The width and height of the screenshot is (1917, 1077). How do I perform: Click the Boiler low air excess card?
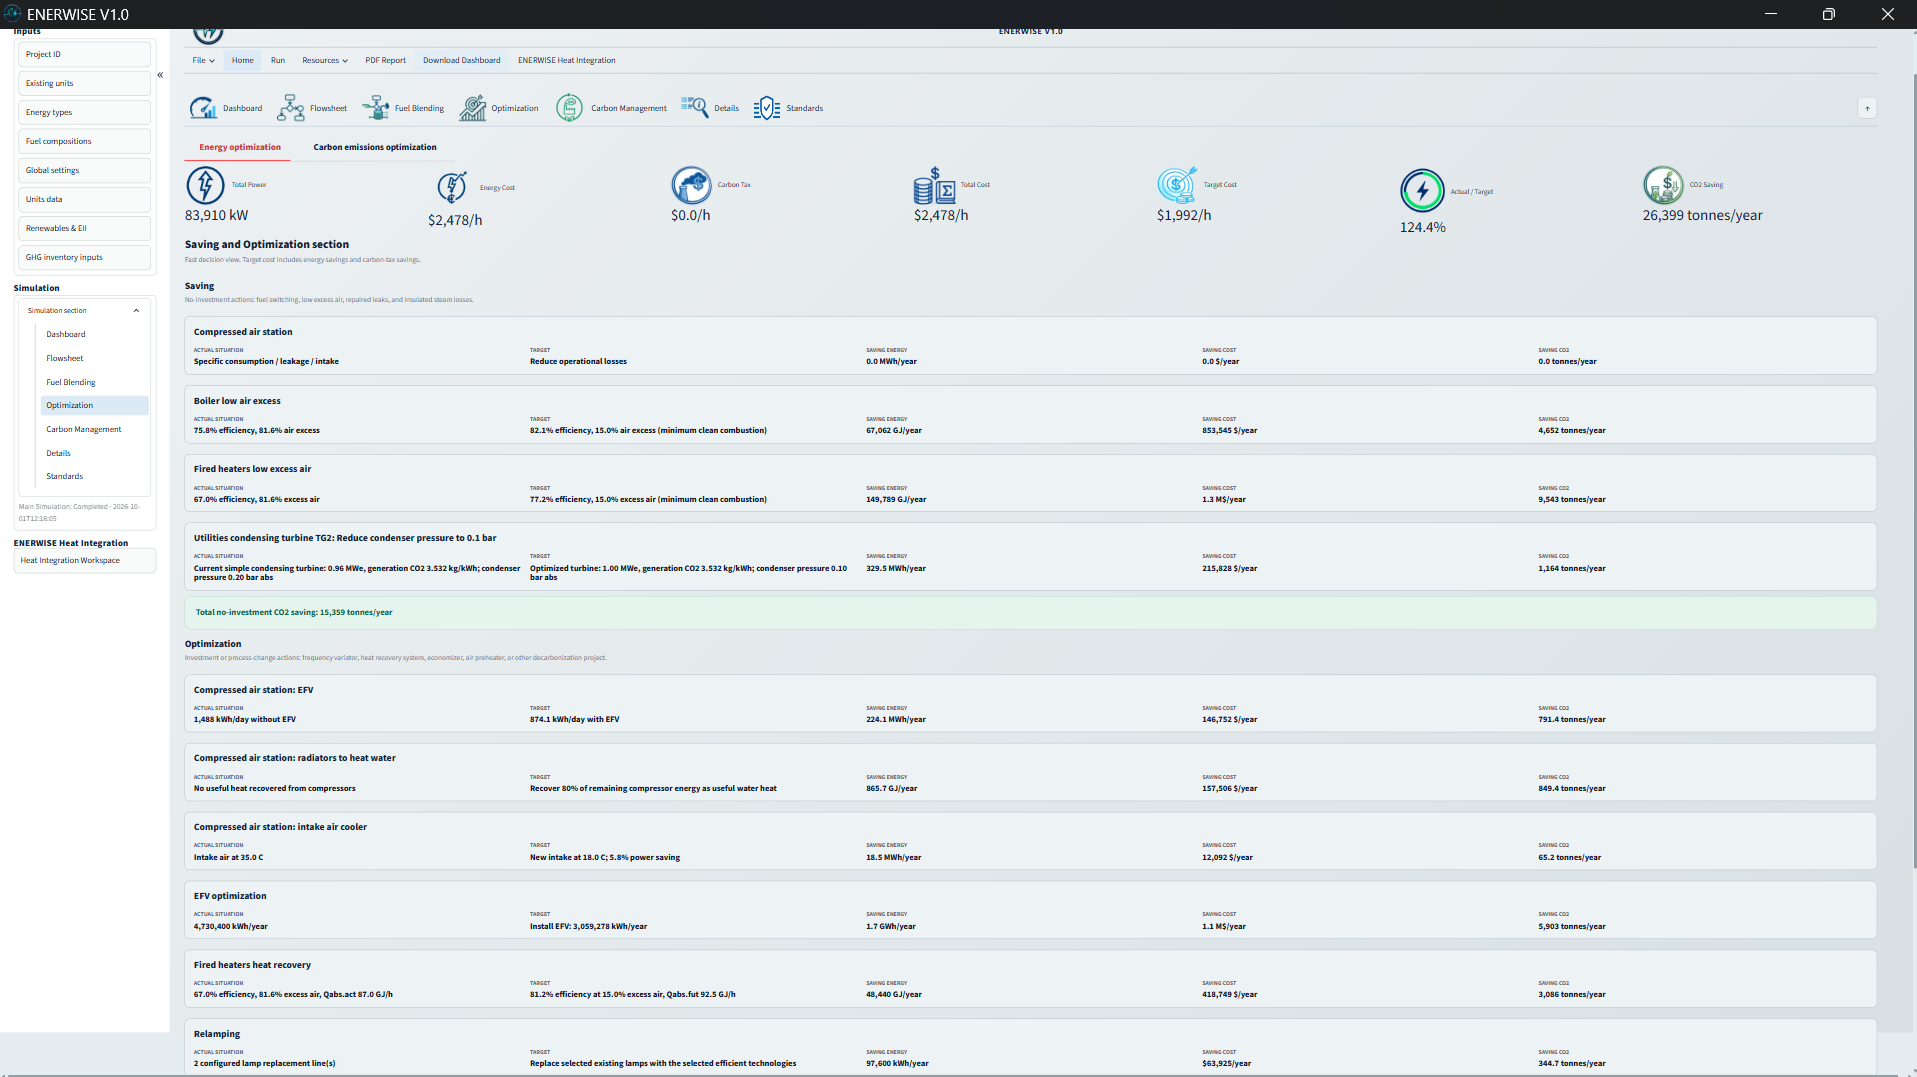click(x=1030, y=414)
